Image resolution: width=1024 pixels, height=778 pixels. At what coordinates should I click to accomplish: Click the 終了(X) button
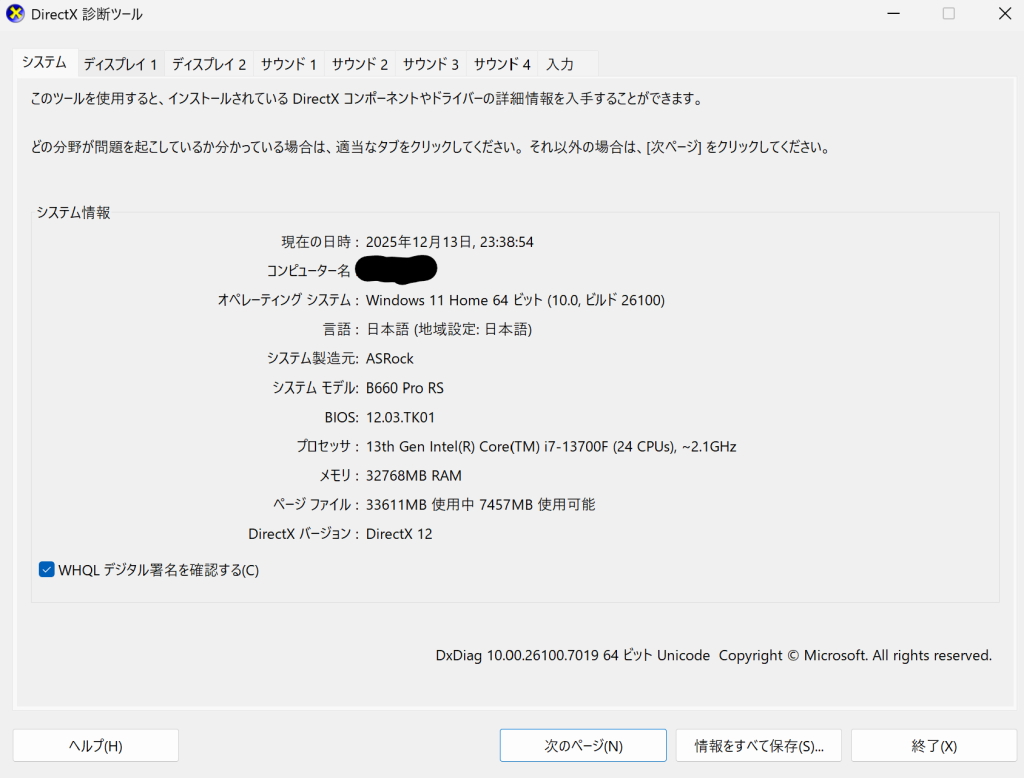(x=934, y=745)
